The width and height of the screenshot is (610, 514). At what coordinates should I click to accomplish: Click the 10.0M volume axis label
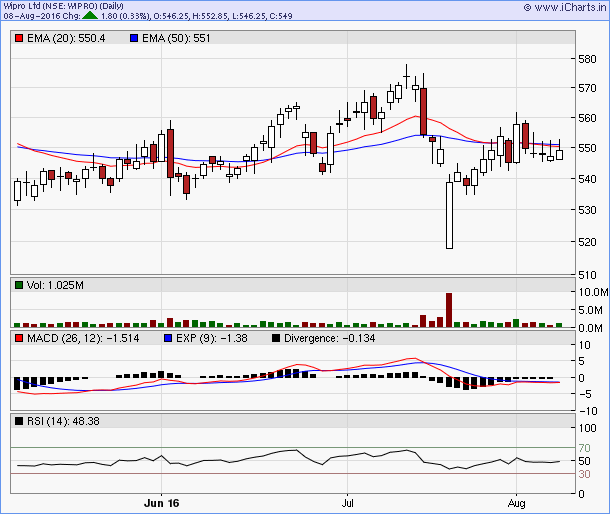coord(593,292)
